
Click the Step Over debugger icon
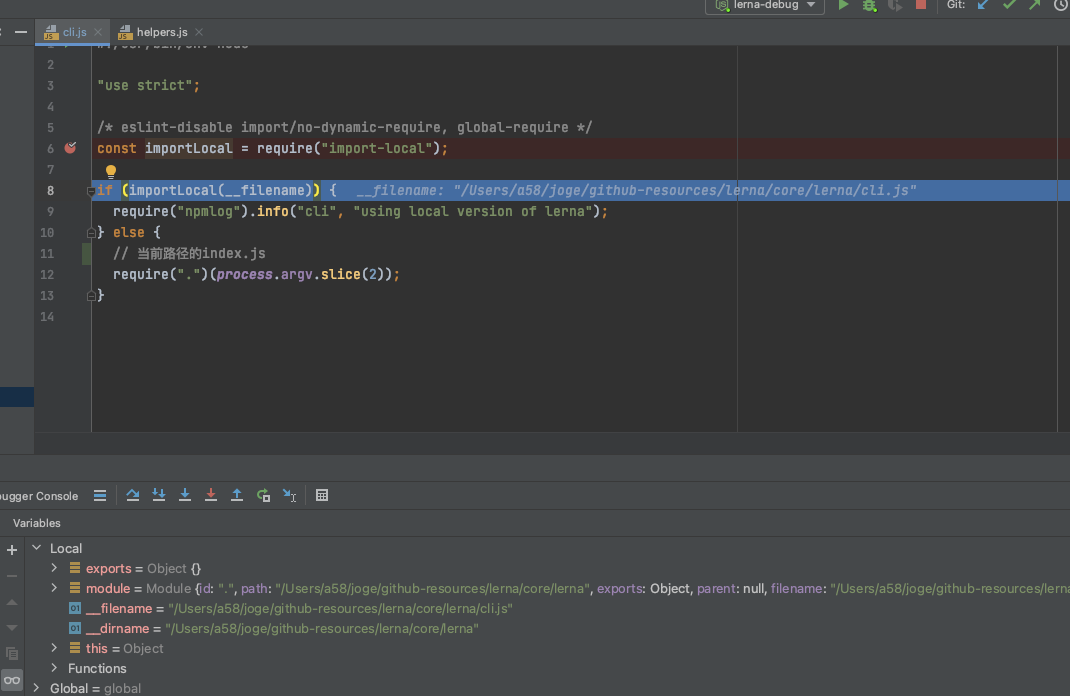click(133, 495)
